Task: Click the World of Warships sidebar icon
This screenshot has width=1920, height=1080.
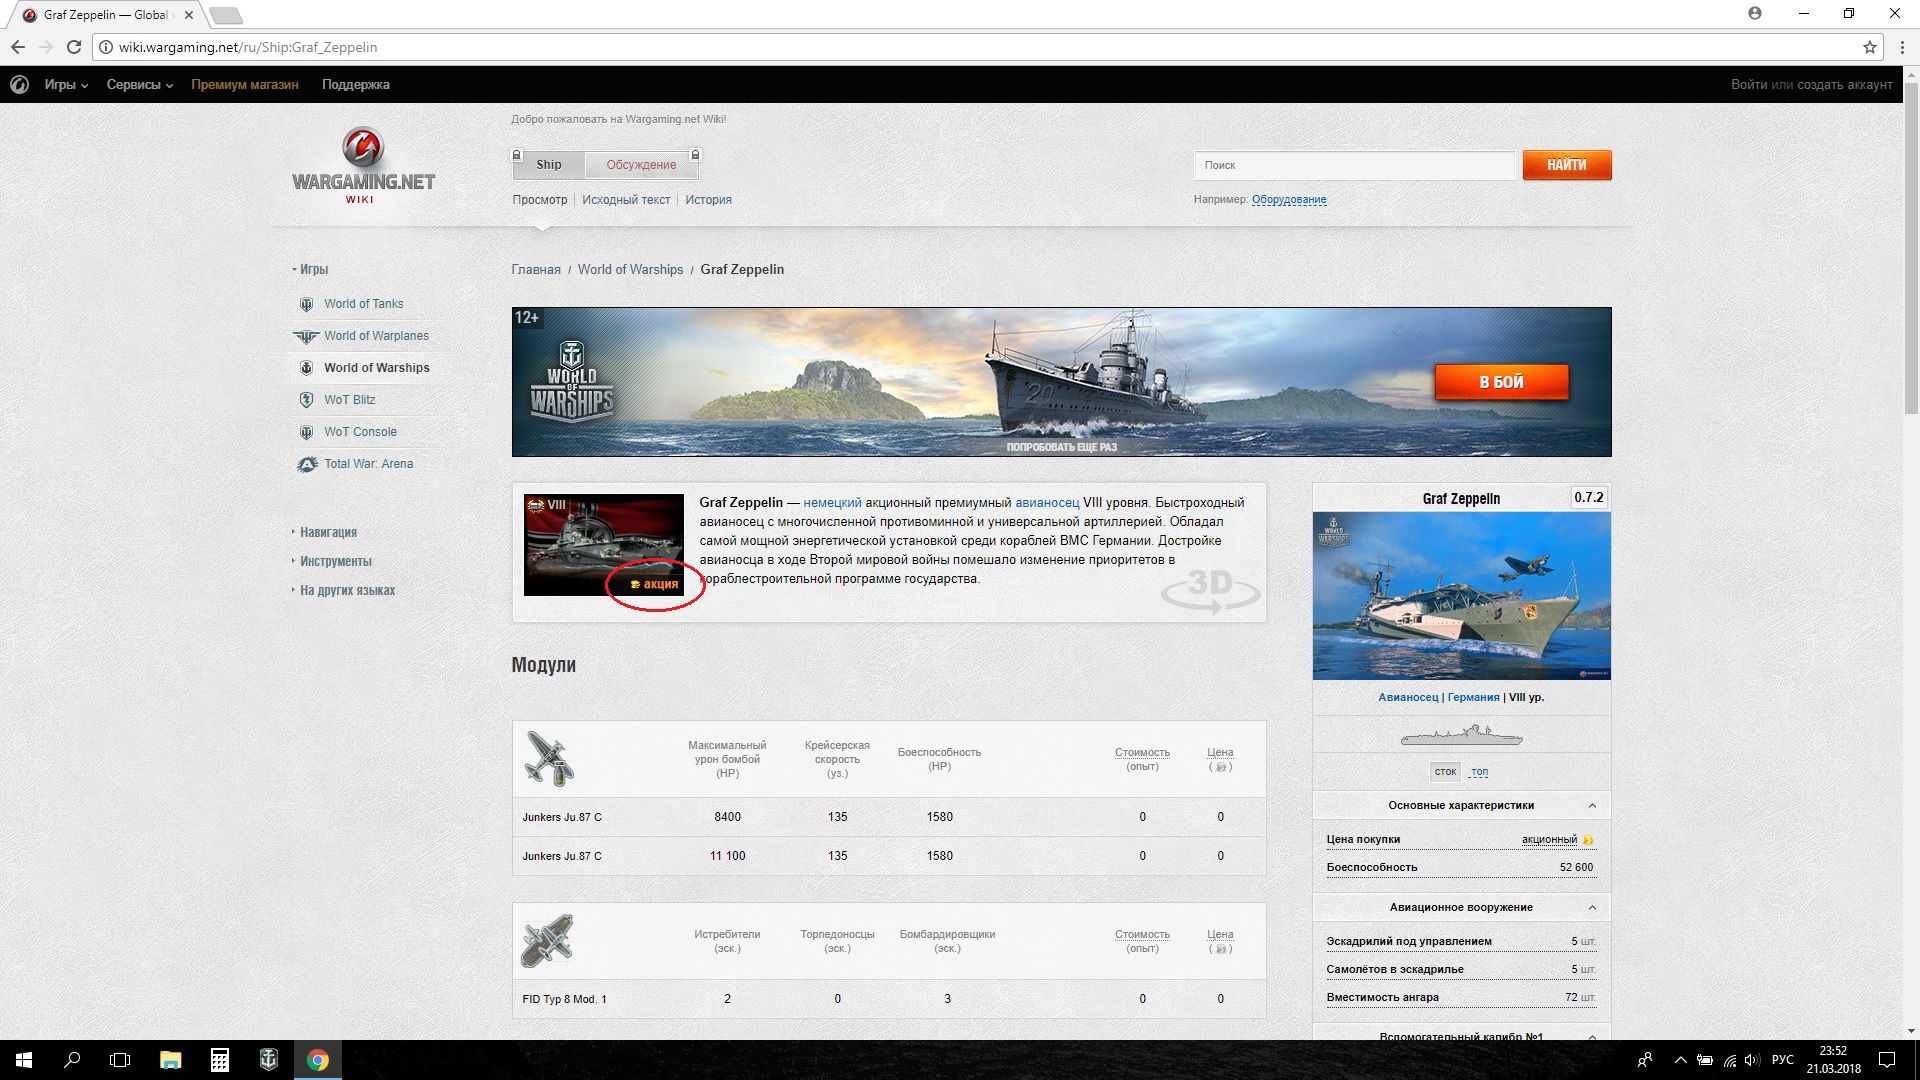Action: pos(306,368)
